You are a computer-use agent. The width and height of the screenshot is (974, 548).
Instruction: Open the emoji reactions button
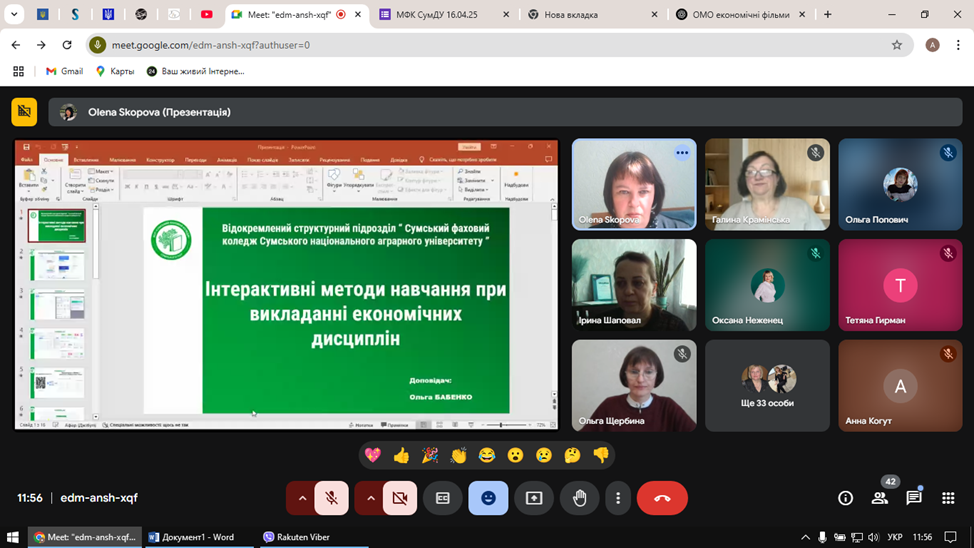488,498
